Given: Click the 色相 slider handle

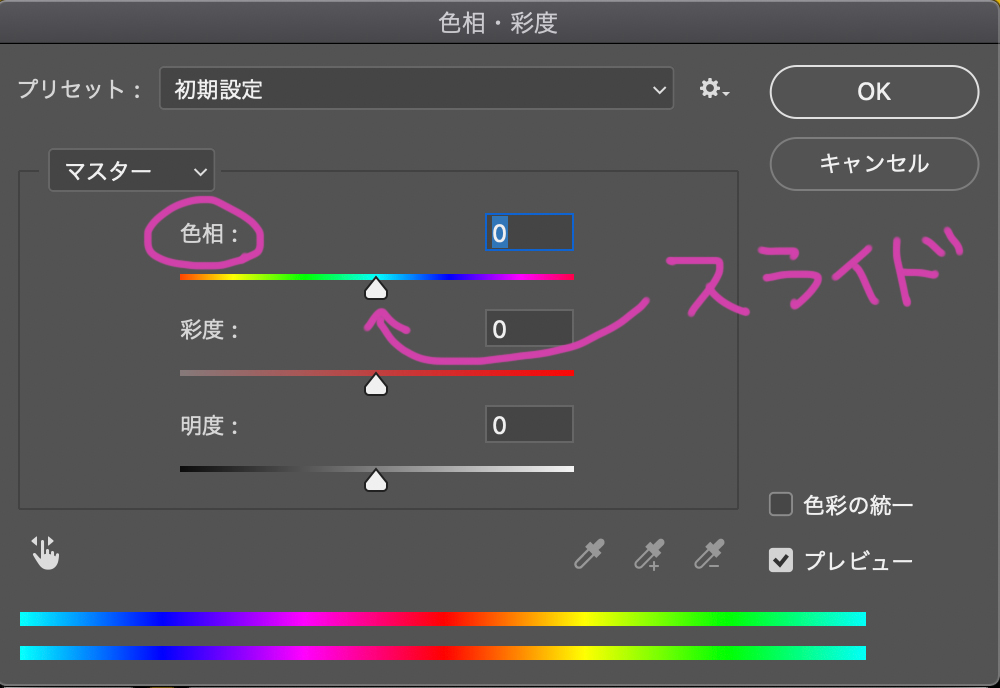Looking at the screenshot, I should click(375, 288).
